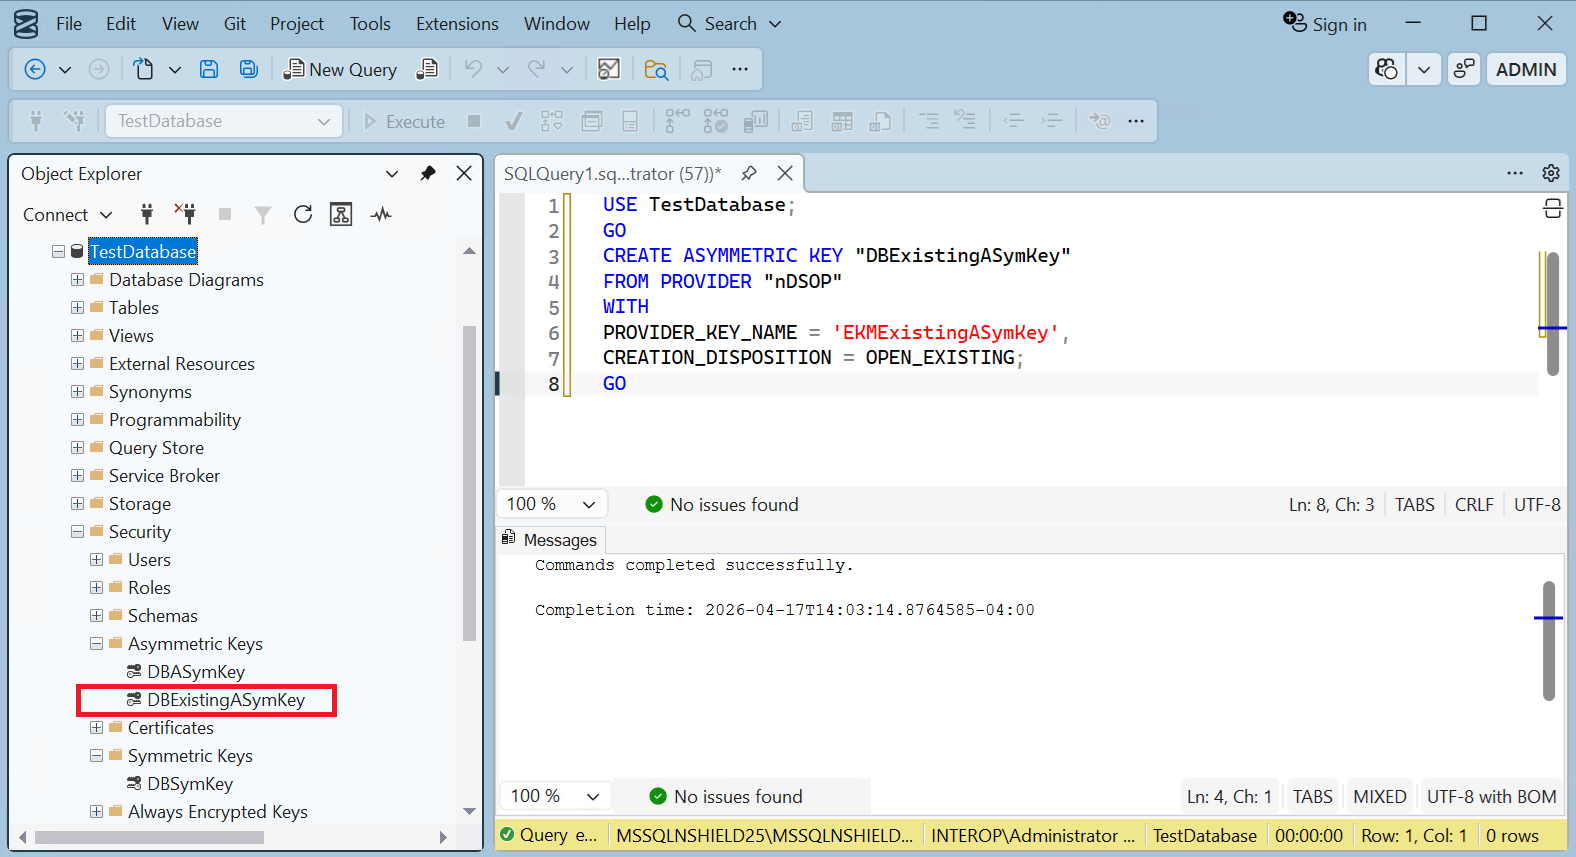The image size is (1576, 857).
Task: Click the Copilot icon button
Action: tap(1387, 69)
